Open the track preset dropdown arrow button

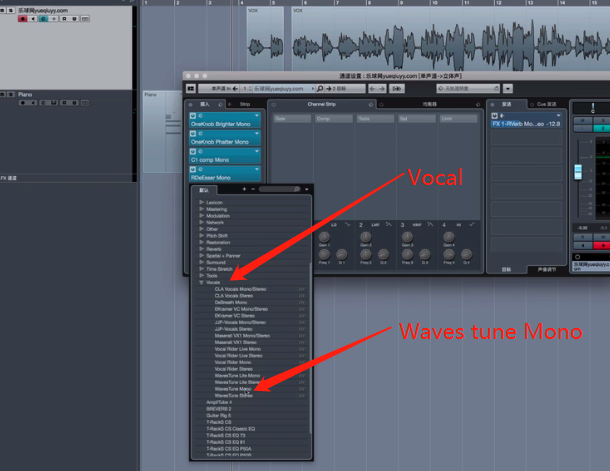508,89
